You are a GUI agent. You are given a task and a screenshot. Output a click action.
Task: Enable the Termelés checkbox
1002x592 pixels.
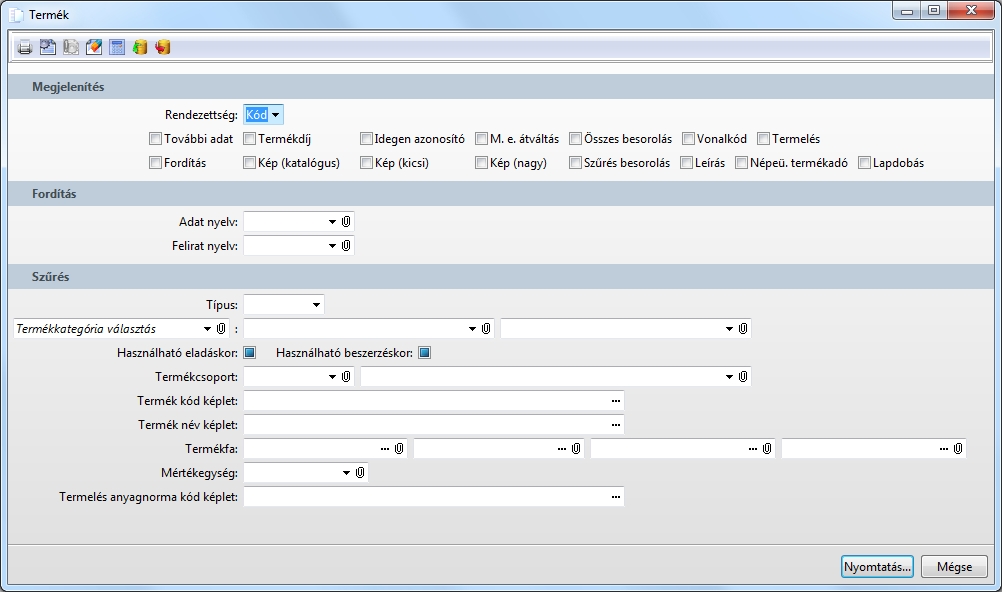tap(763, 139)
